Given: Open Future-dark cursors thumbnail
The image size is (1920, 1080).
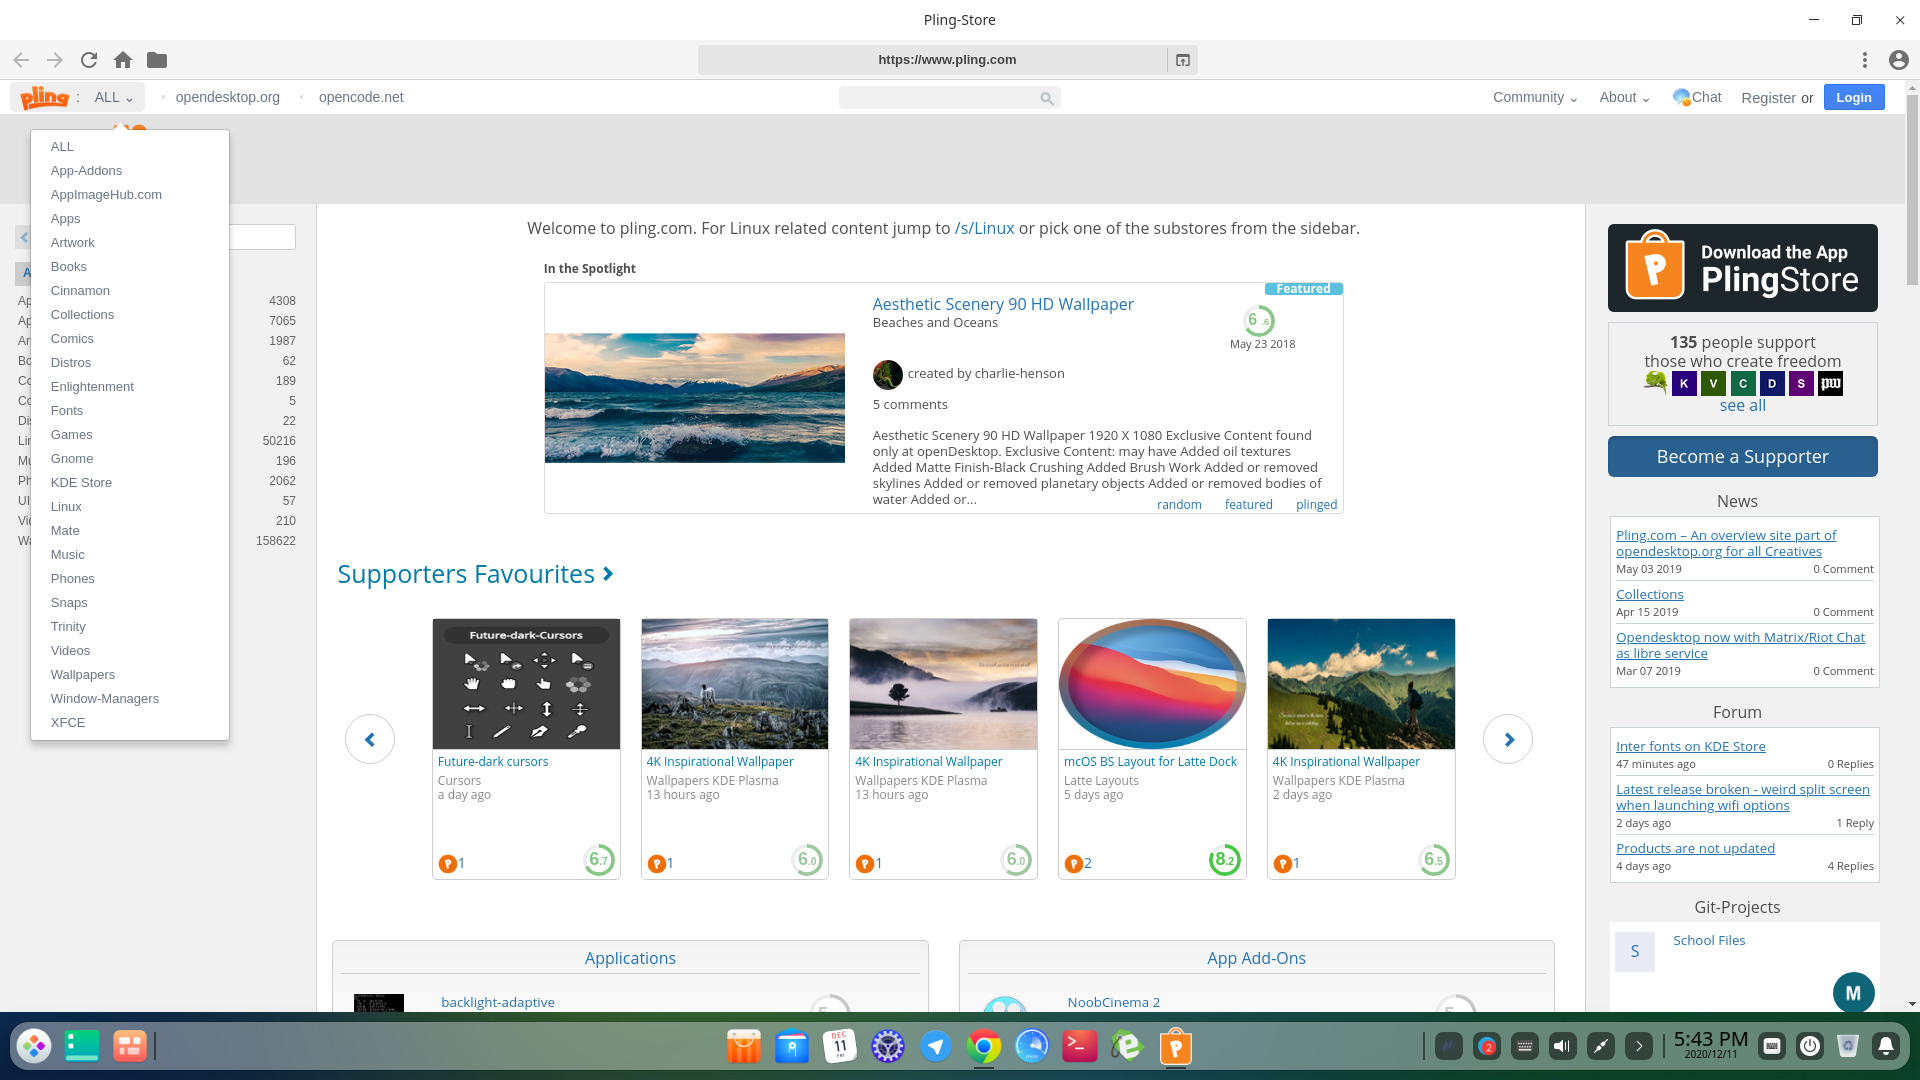Looking at the screenshot, I should tap(526, 684).
